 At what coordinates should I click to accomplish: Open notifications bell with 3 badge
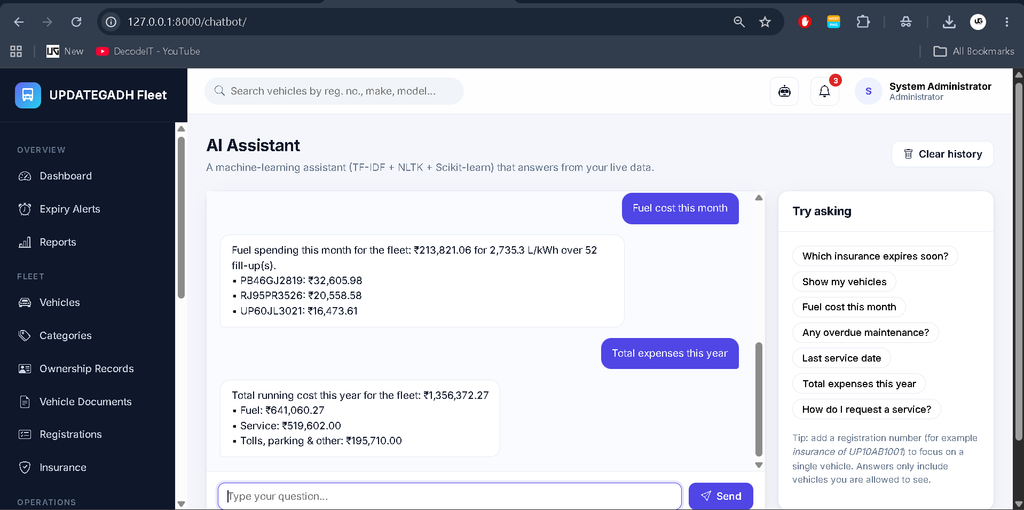pos(825,91)
